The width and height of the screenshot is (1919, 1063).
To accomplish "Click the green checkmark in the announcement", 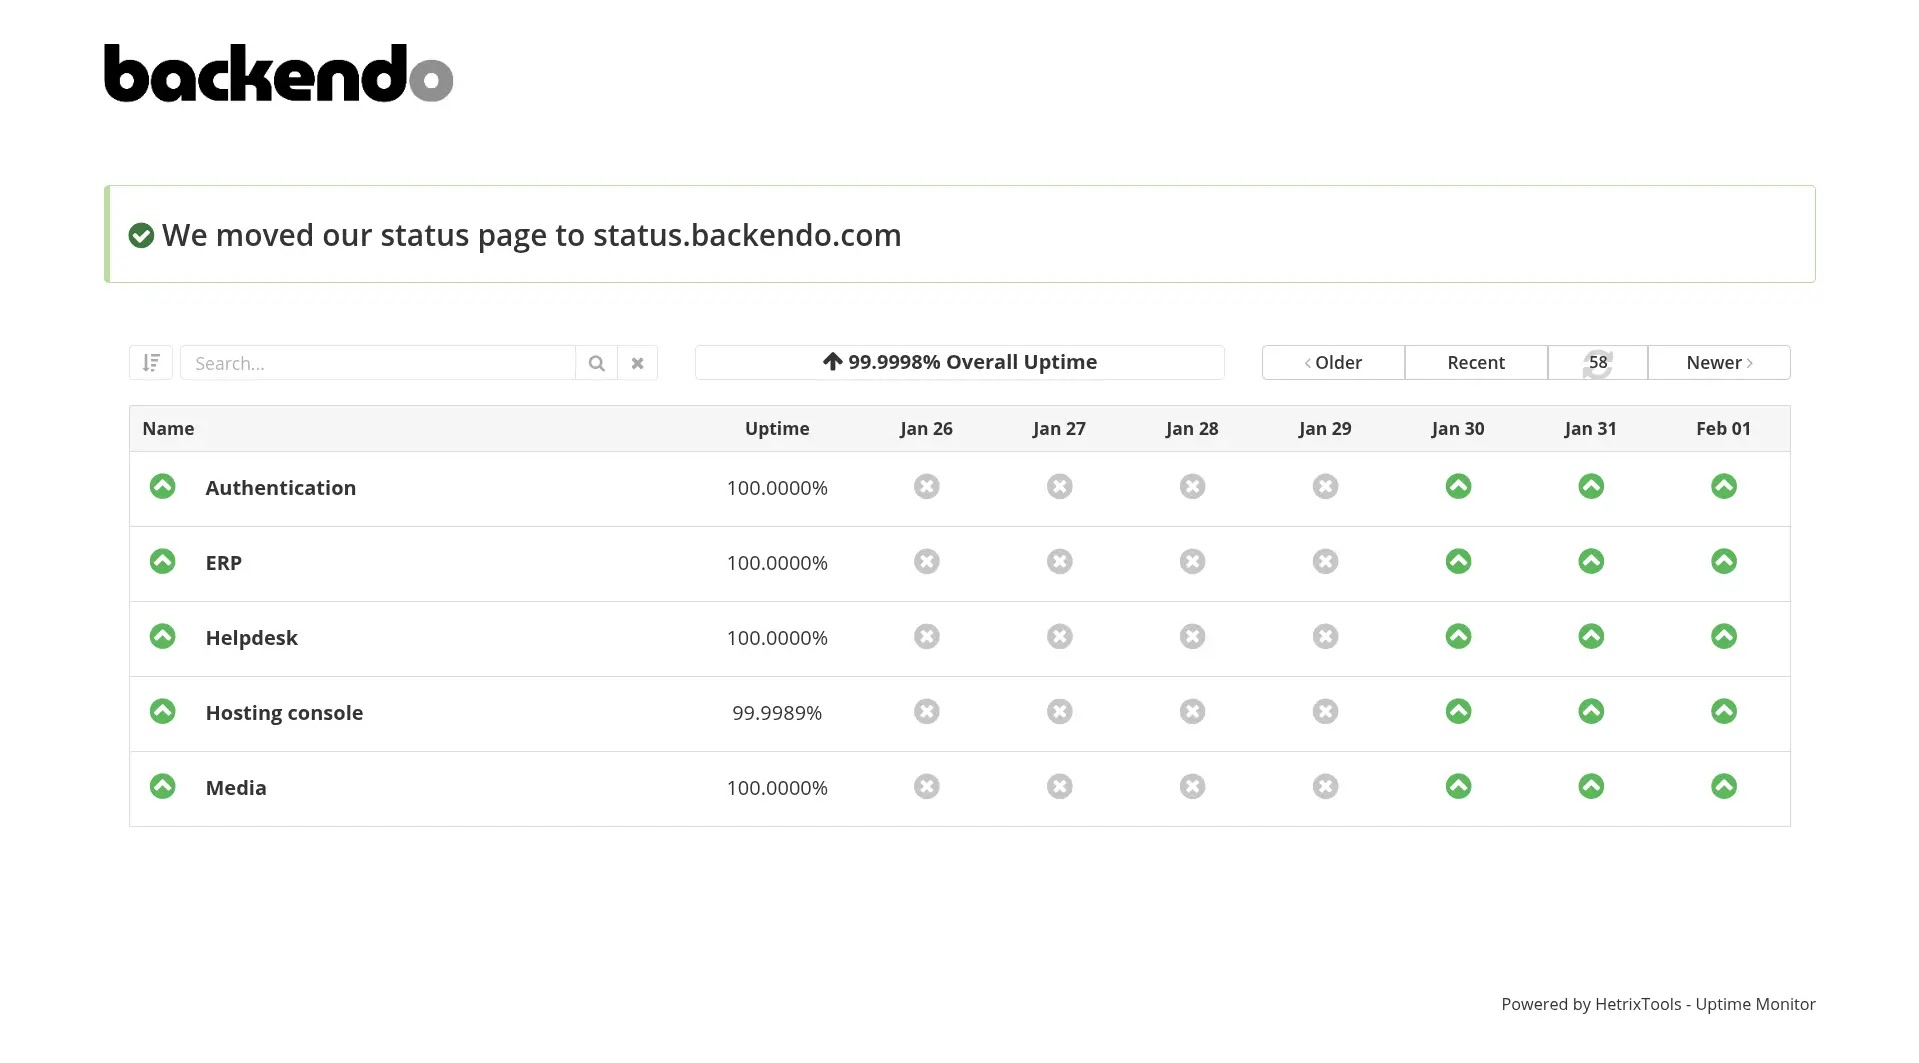I will click(141, 236).
